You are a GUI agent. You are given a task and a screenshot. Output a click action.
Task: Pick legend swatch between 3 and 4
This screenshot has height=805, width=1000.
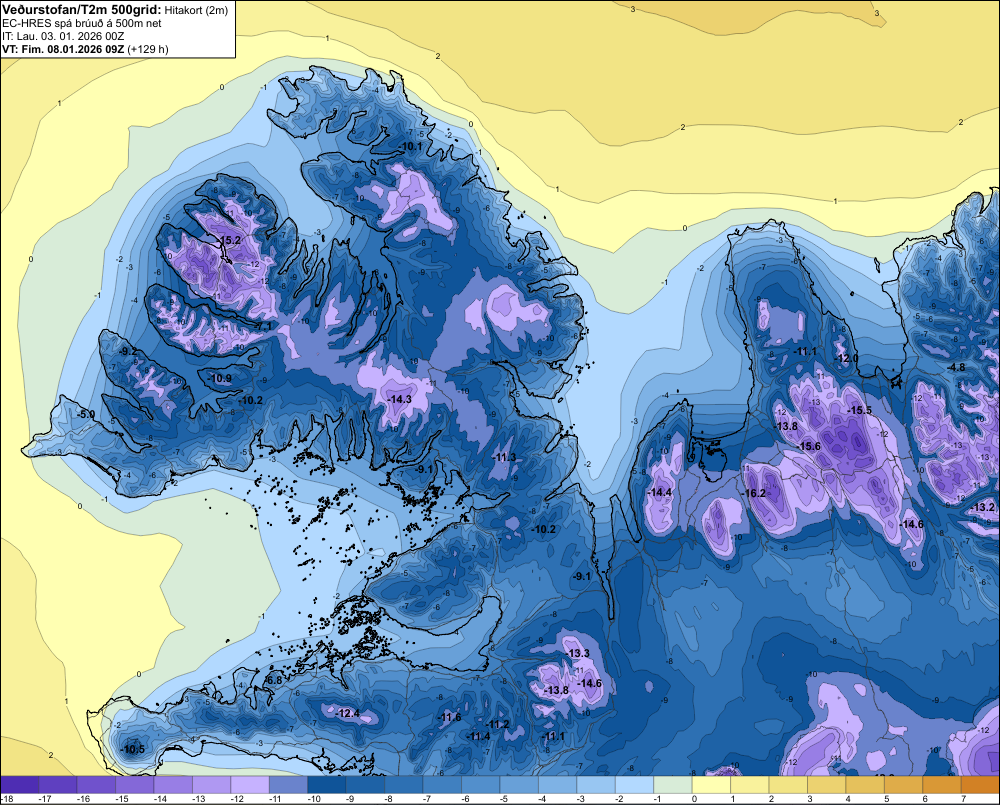pos(827,785)
